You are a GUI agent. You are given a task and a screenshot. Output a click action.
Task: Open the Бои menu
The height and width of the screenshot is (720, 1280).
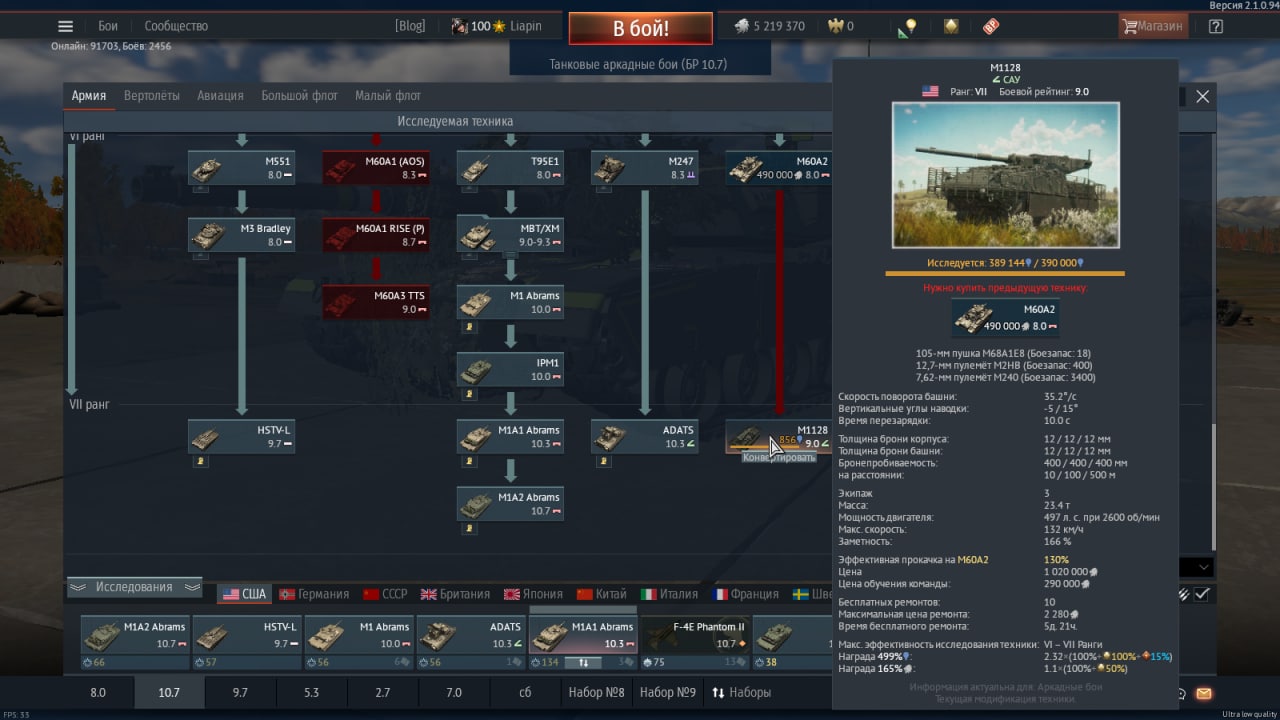pyautogui.click(x=108, y=26)
